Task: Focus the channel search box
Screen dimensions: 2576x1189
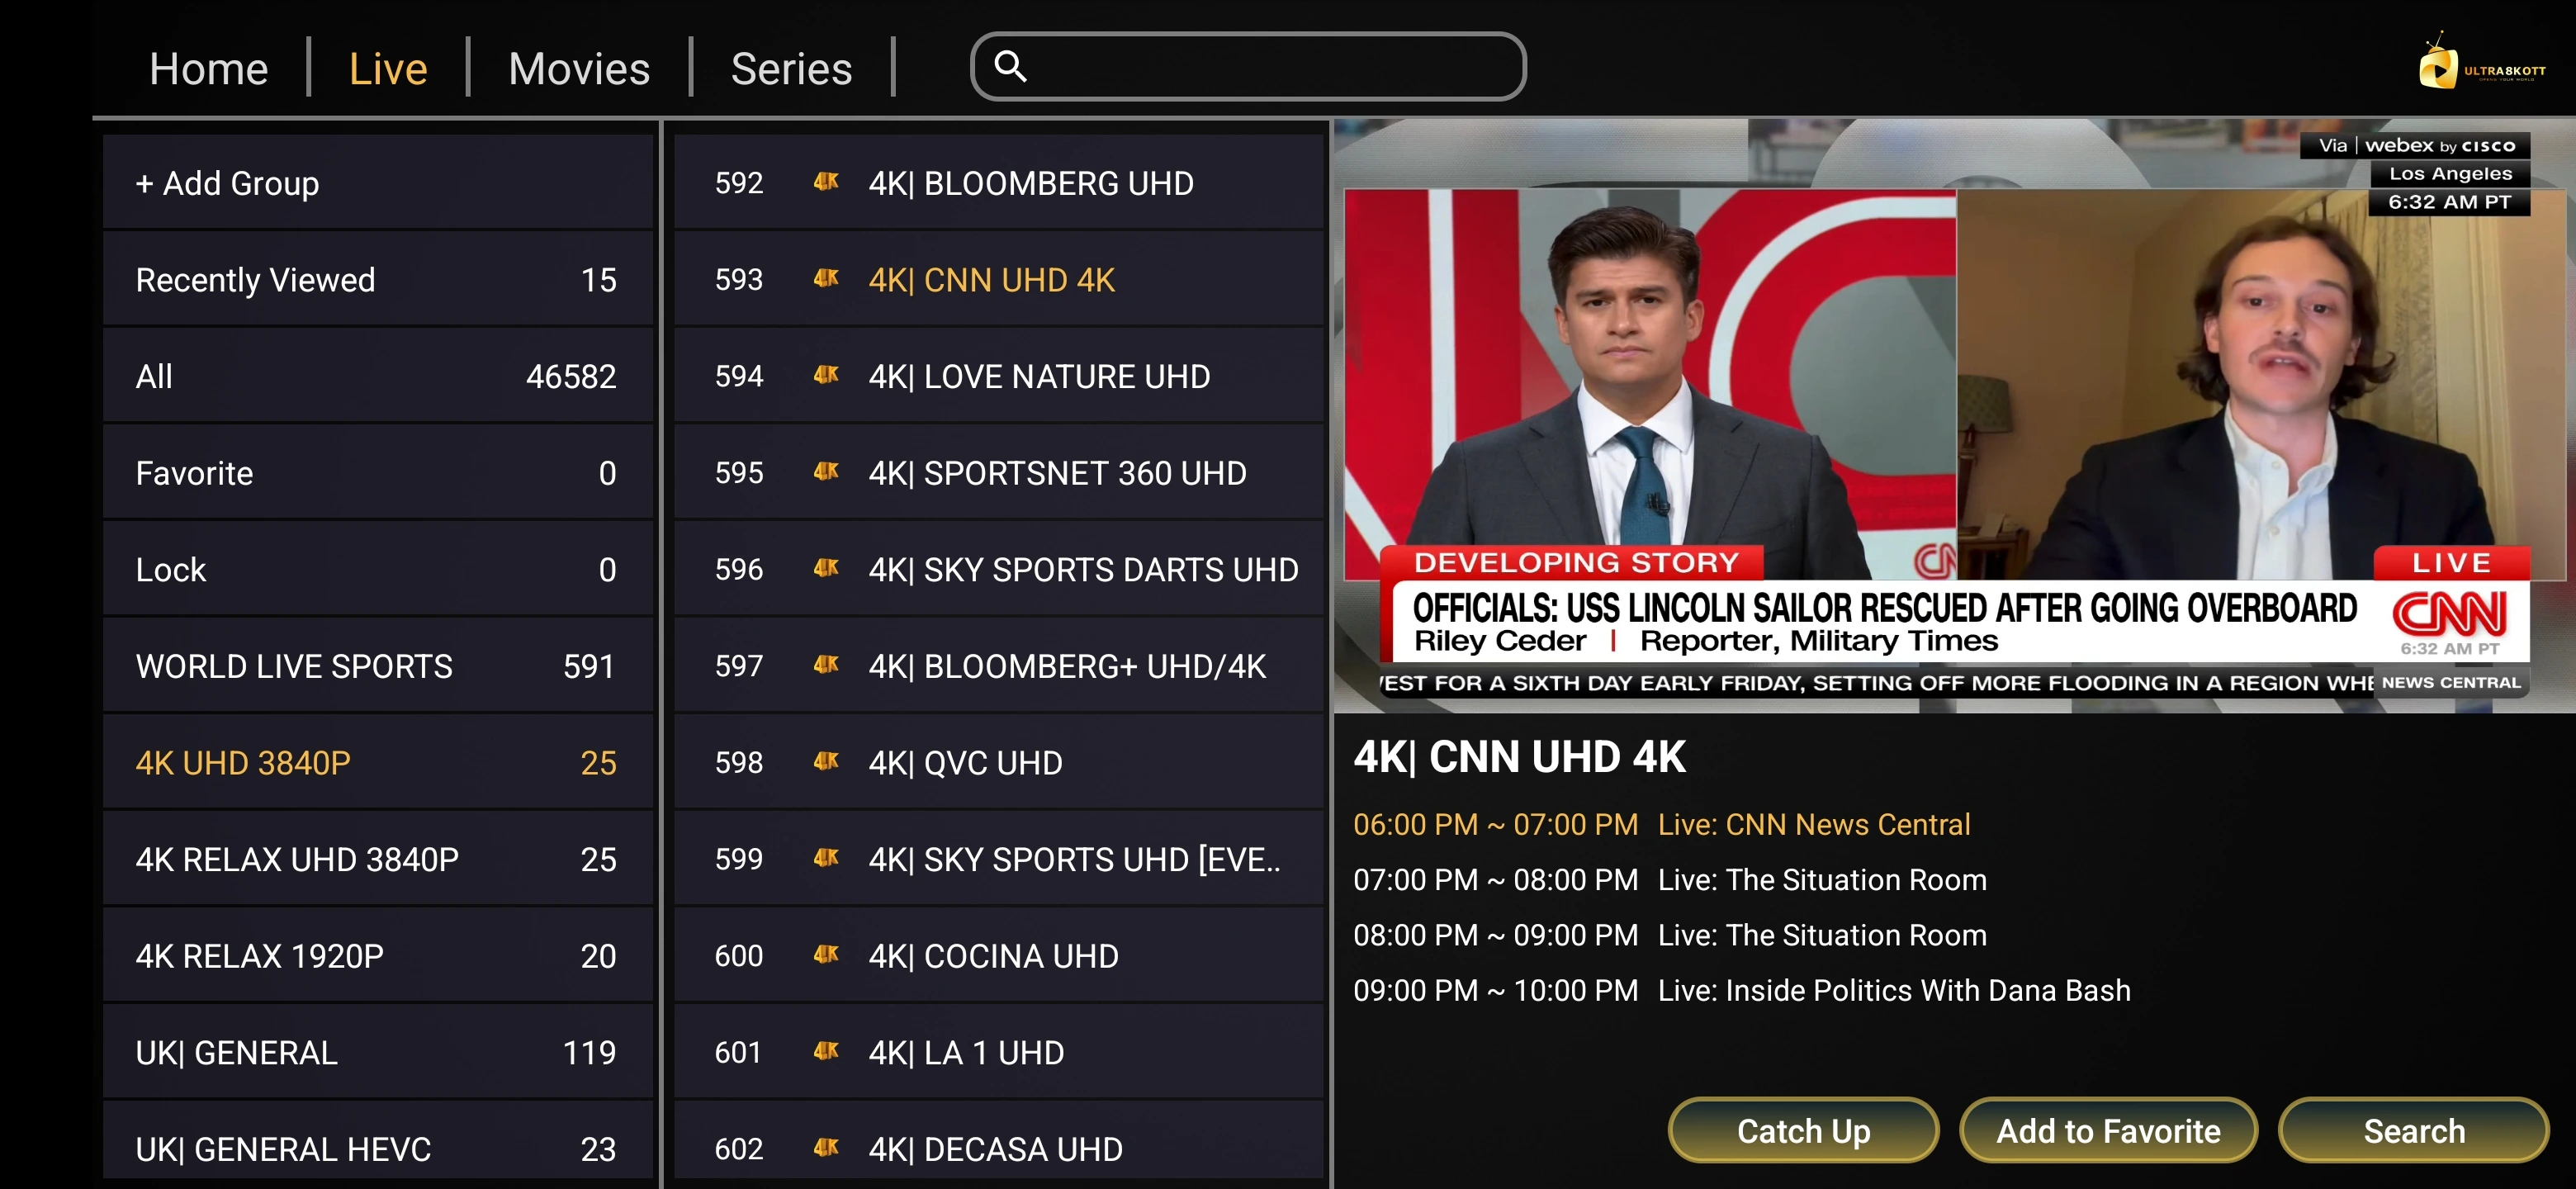Action: pyautogui.click(x=1248, y=66)
